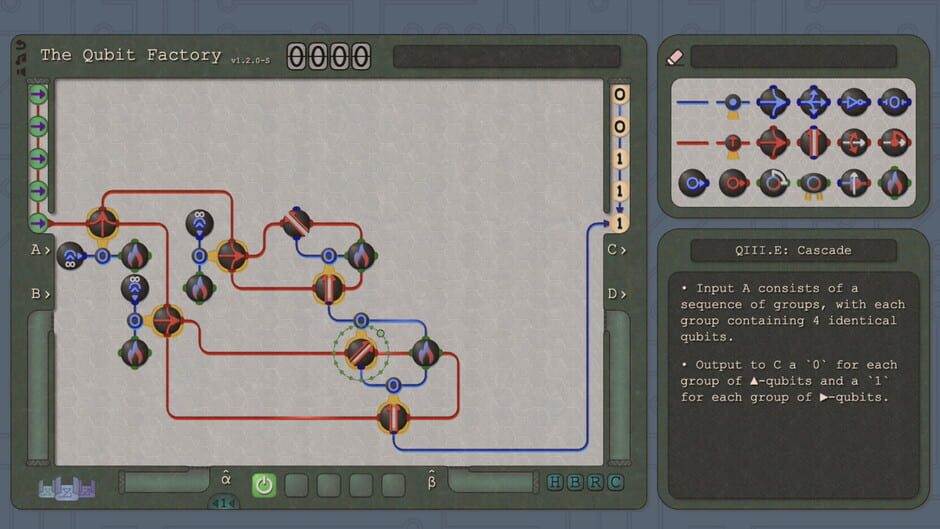Click the dark bar next to the eraser
940x529 pixels.
793,57
